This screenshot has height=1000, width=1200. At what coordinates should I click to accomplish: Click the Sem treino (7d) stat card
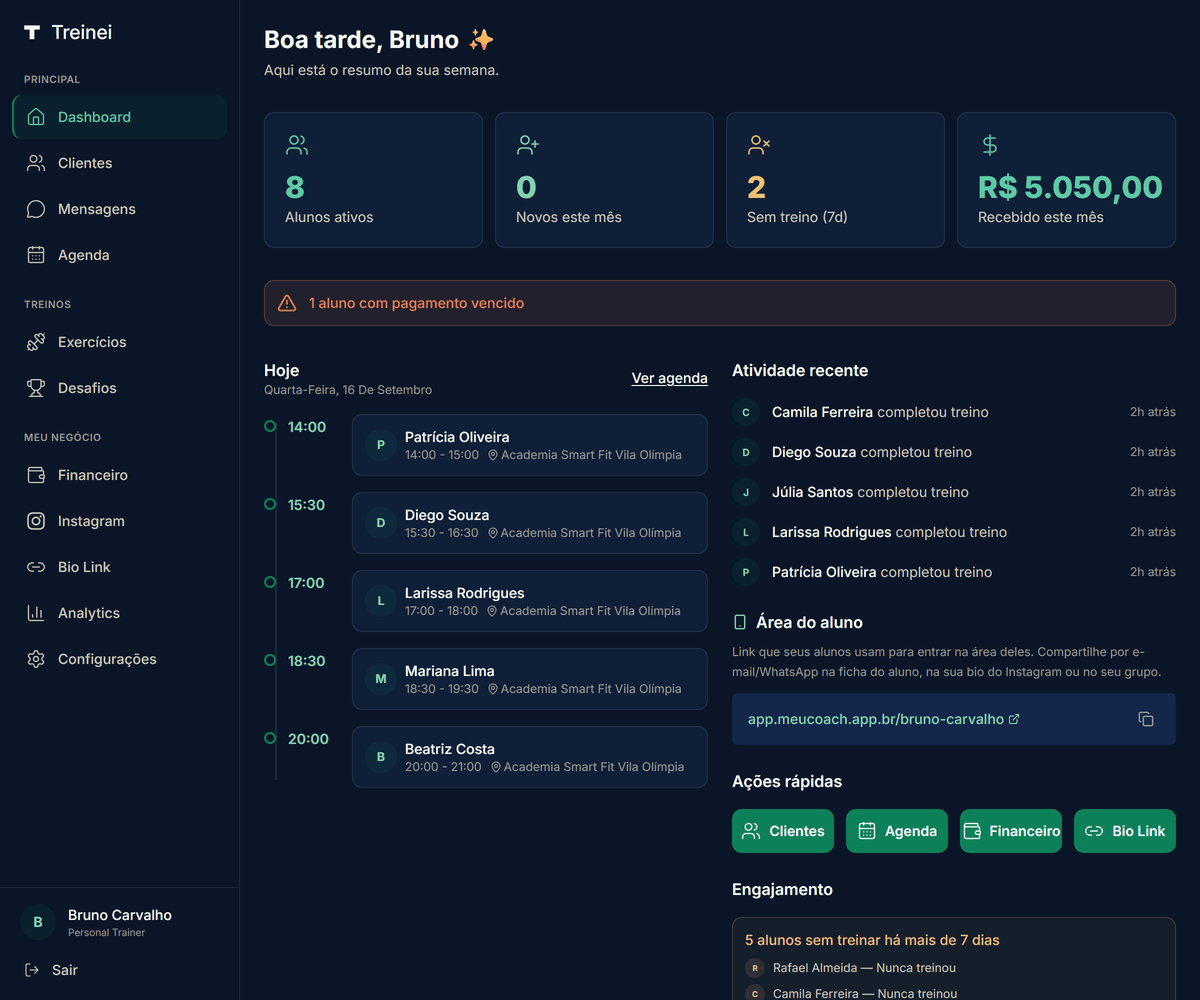[835, 180]
